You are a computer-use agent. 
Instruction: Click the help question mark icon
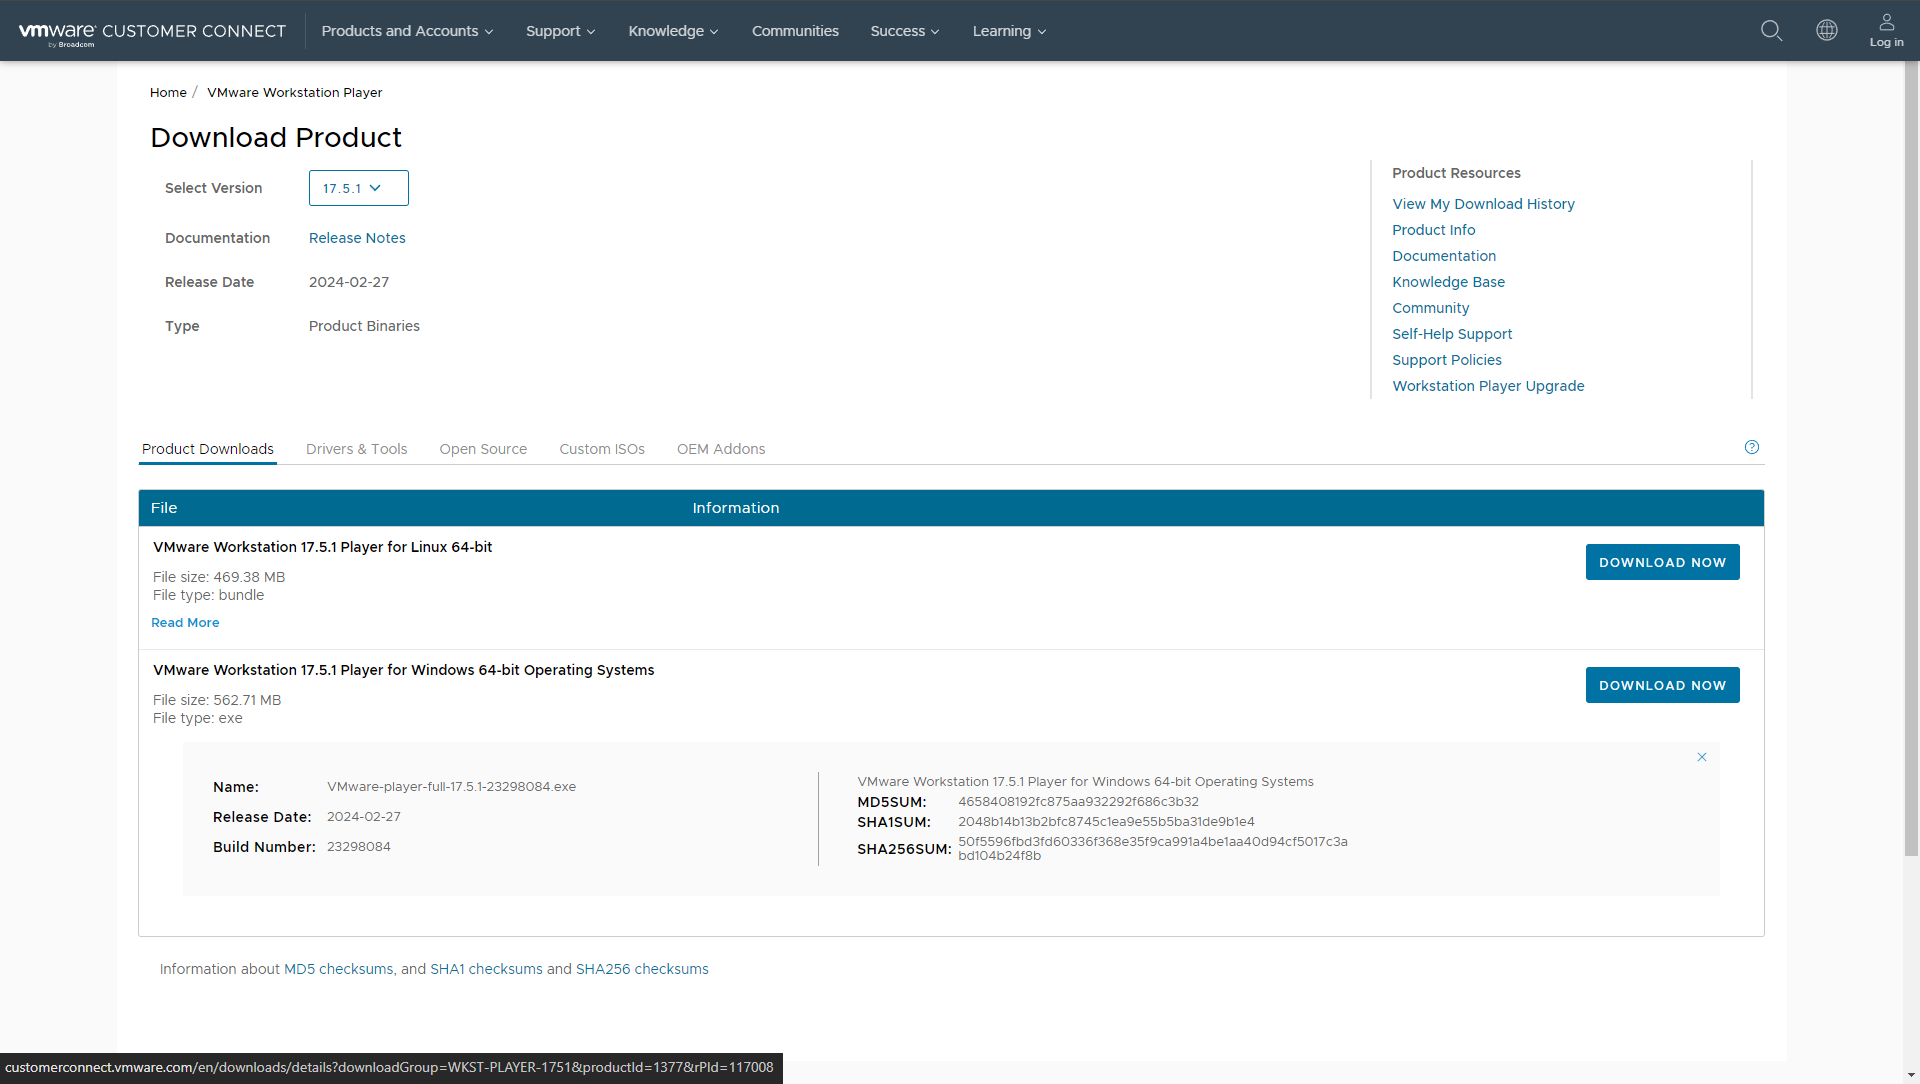1751,447
